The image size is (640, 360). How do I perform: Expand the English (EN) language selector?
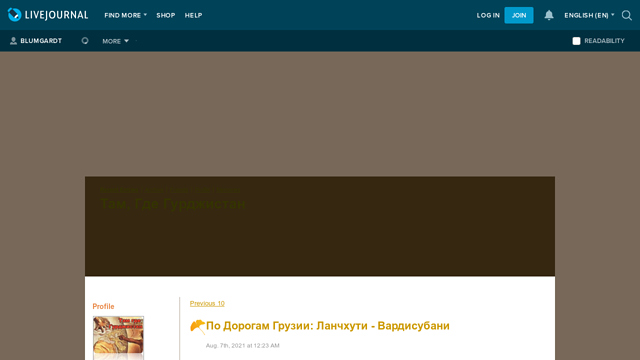tap(589, 15)
